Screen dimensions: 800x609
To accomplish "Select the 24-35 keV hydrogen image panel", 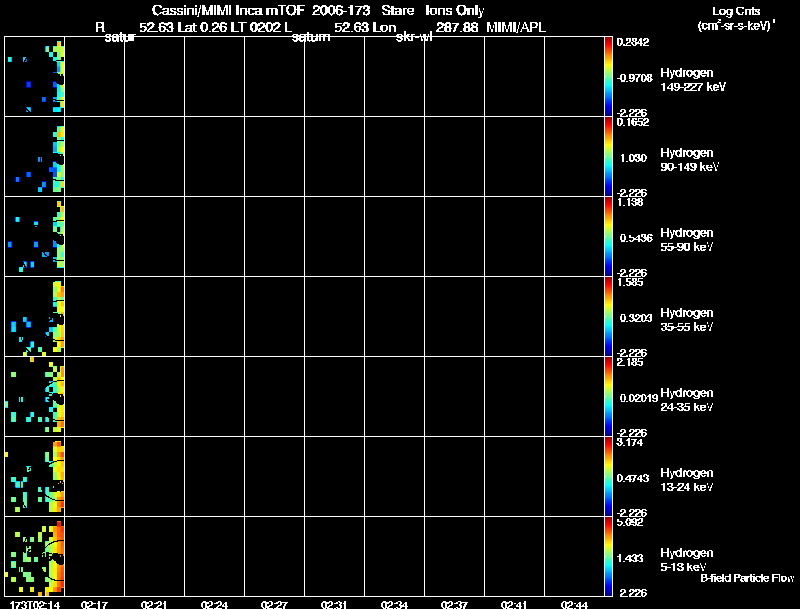I will click(34, 396).
